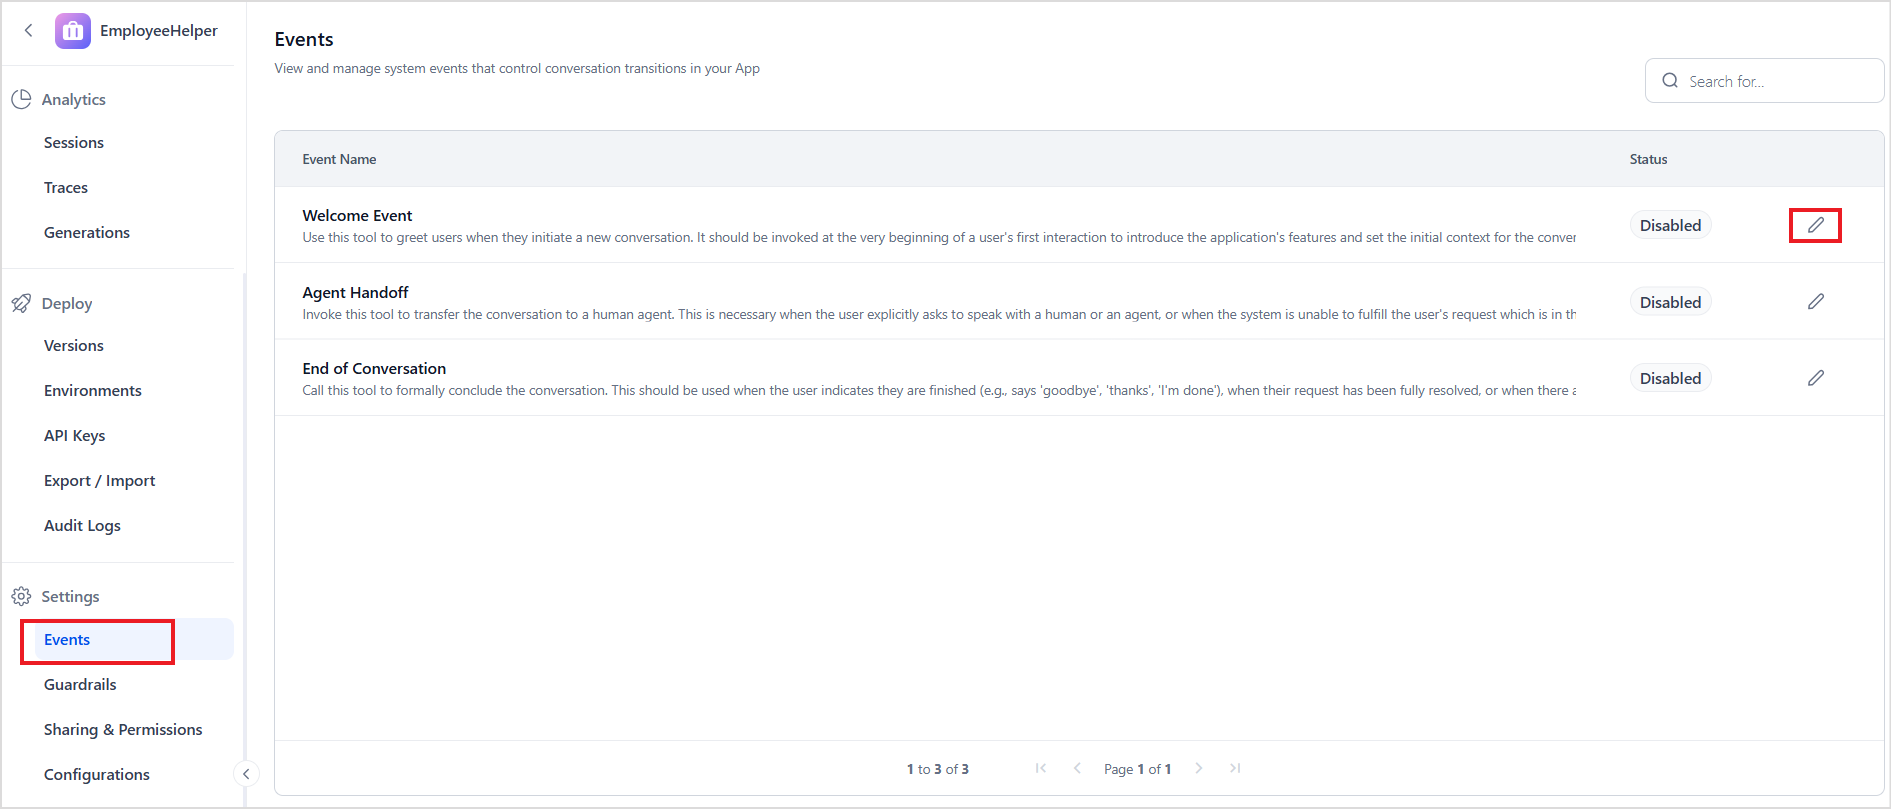1891x809 pixels.
Task: Jump to the last page arrow
Action: (1235, 768)
